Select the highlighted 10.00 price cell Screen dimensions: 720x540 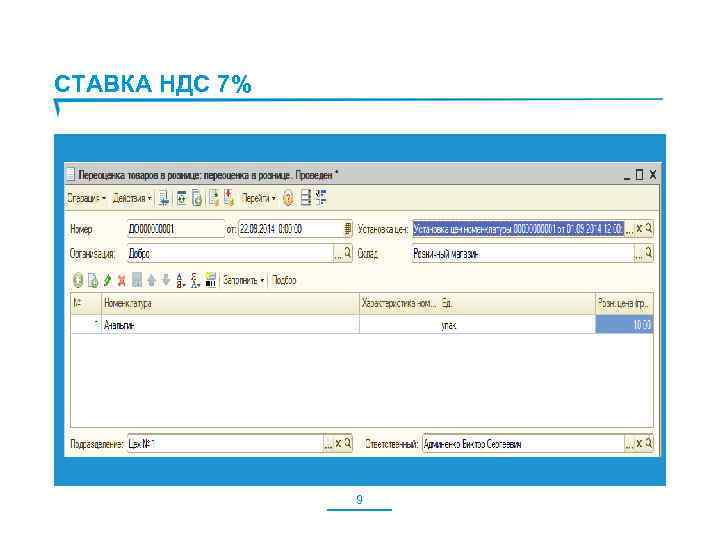click(x=624, y=325)
